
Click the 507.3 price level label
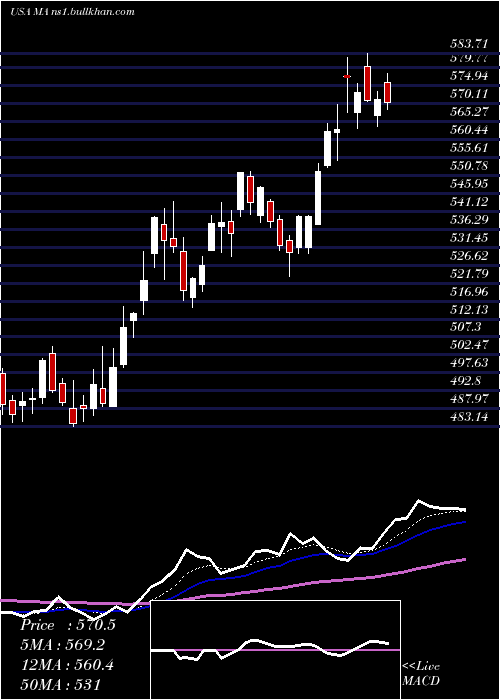(x=466, y=327)
